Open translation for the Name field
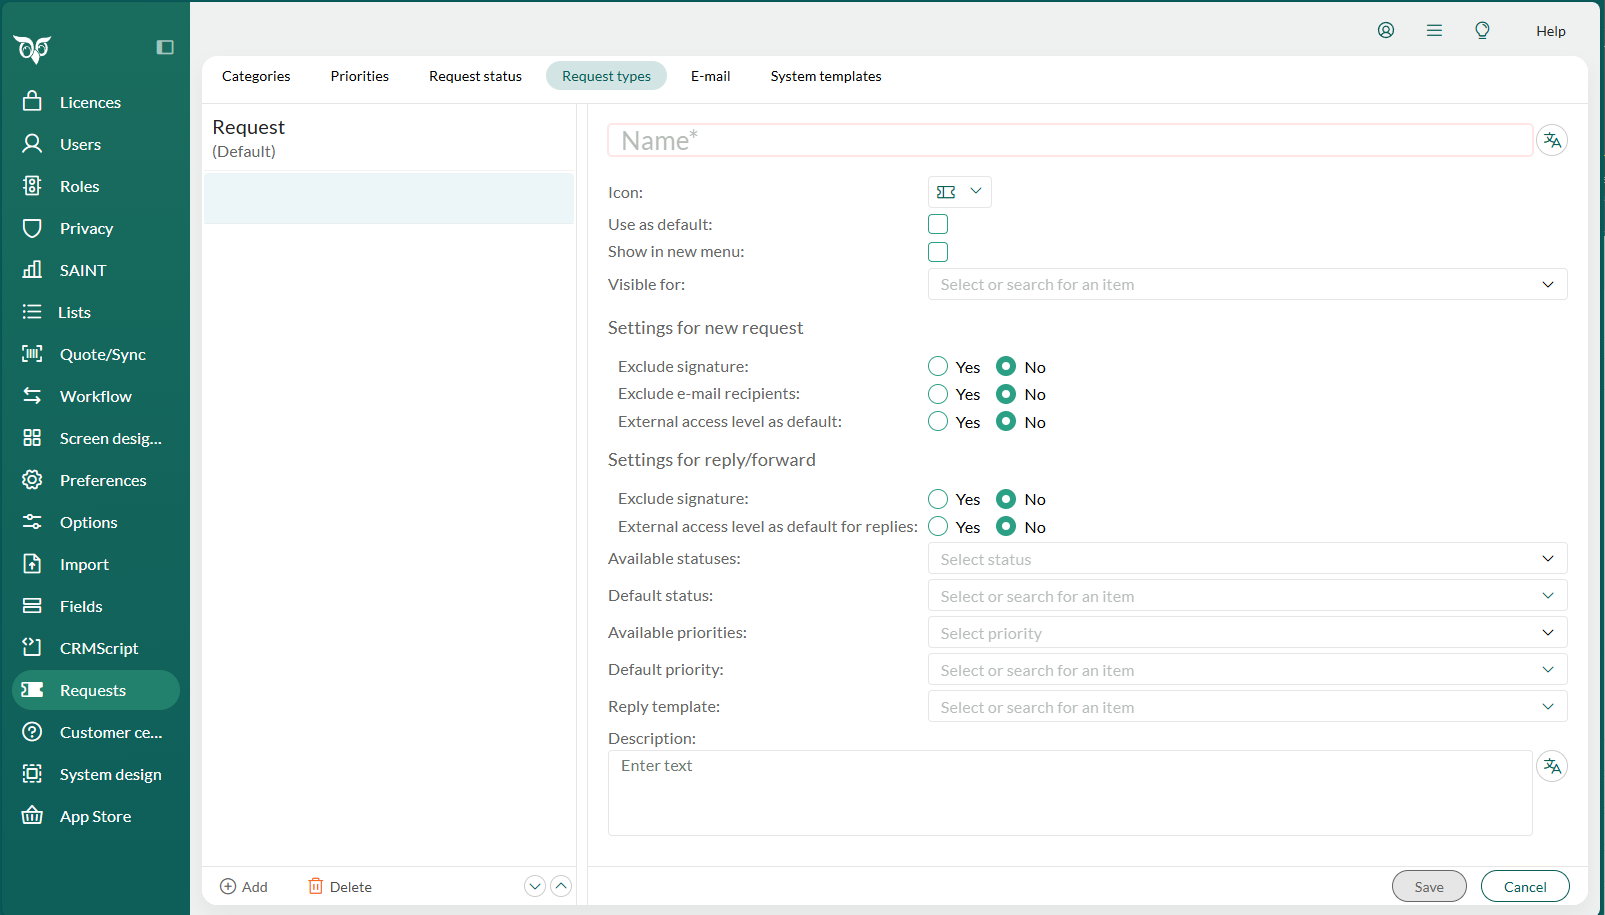This screenshot has height=915, width=1605. (1552, 140)
